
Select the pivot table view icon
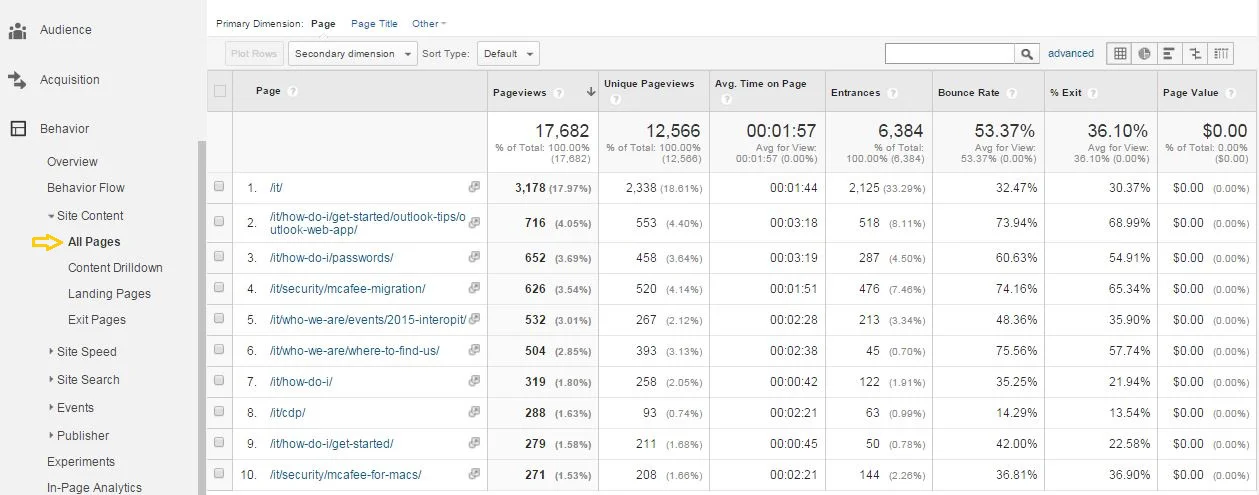(1221, 54)
